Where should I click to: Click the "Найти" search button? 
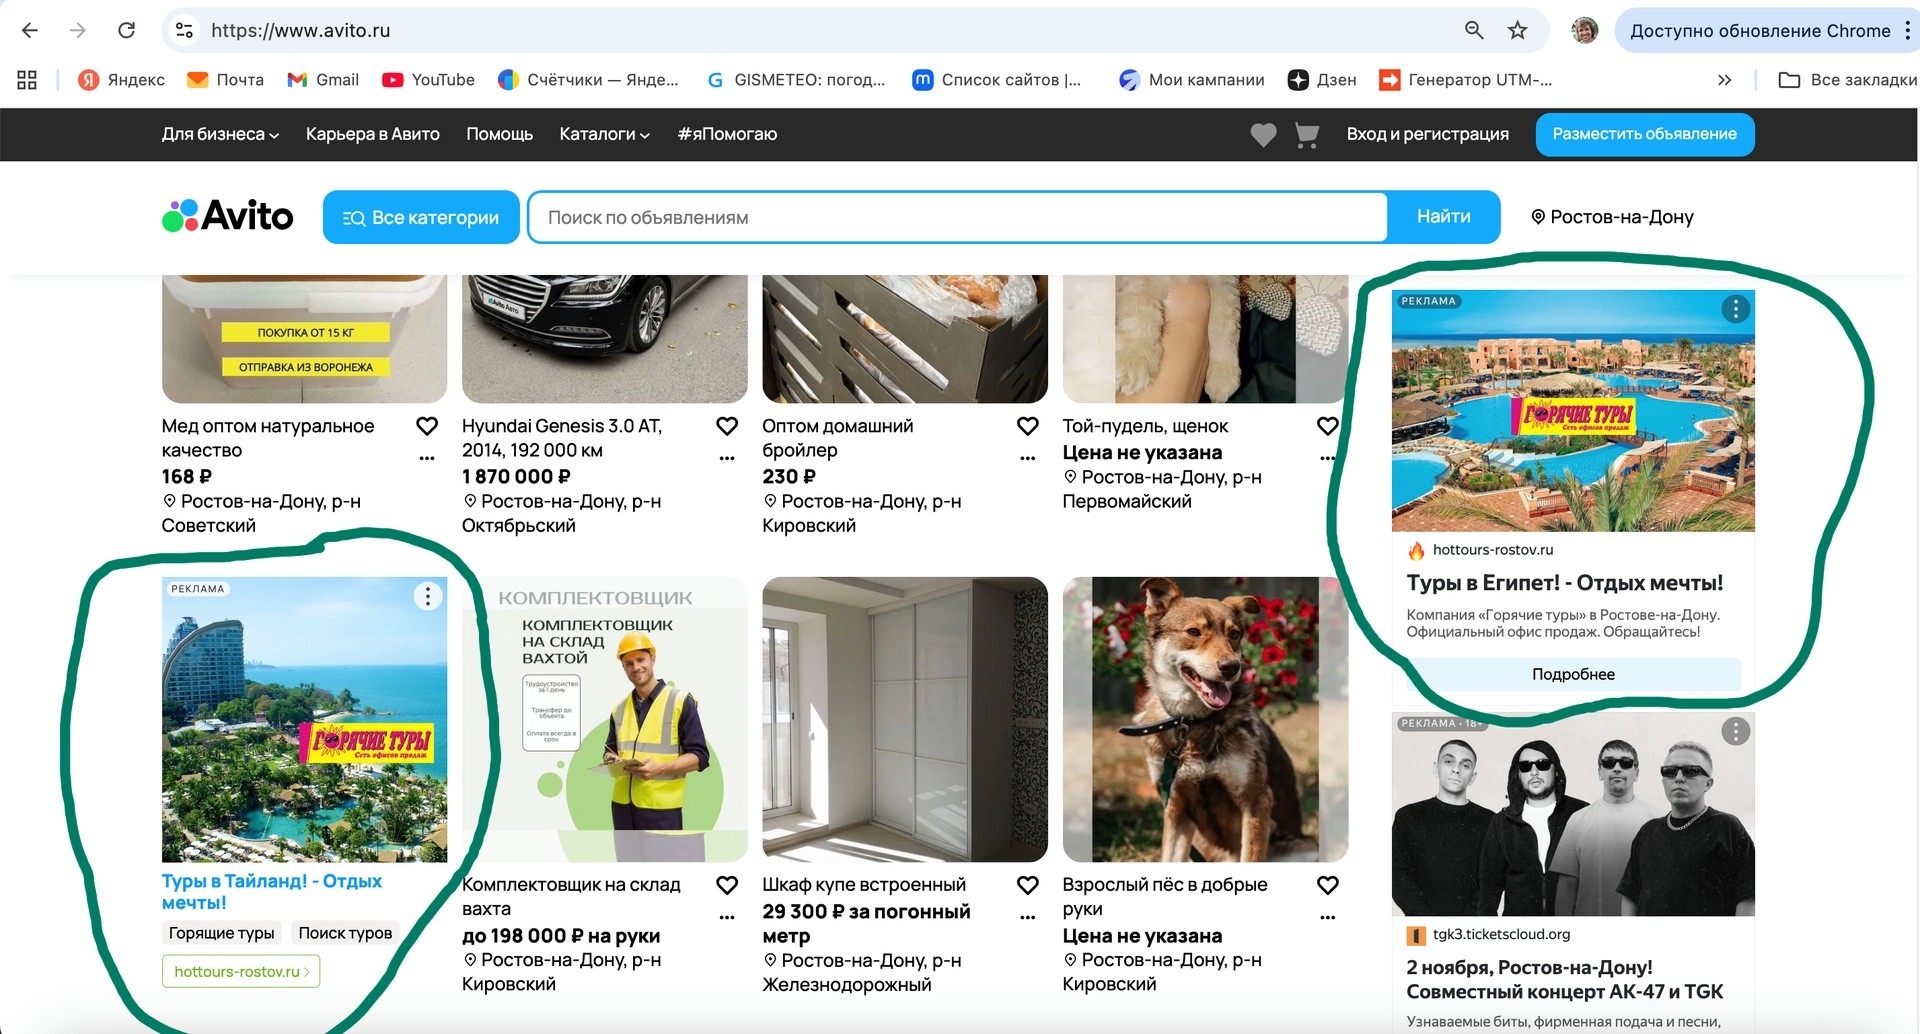[1443, 217]
